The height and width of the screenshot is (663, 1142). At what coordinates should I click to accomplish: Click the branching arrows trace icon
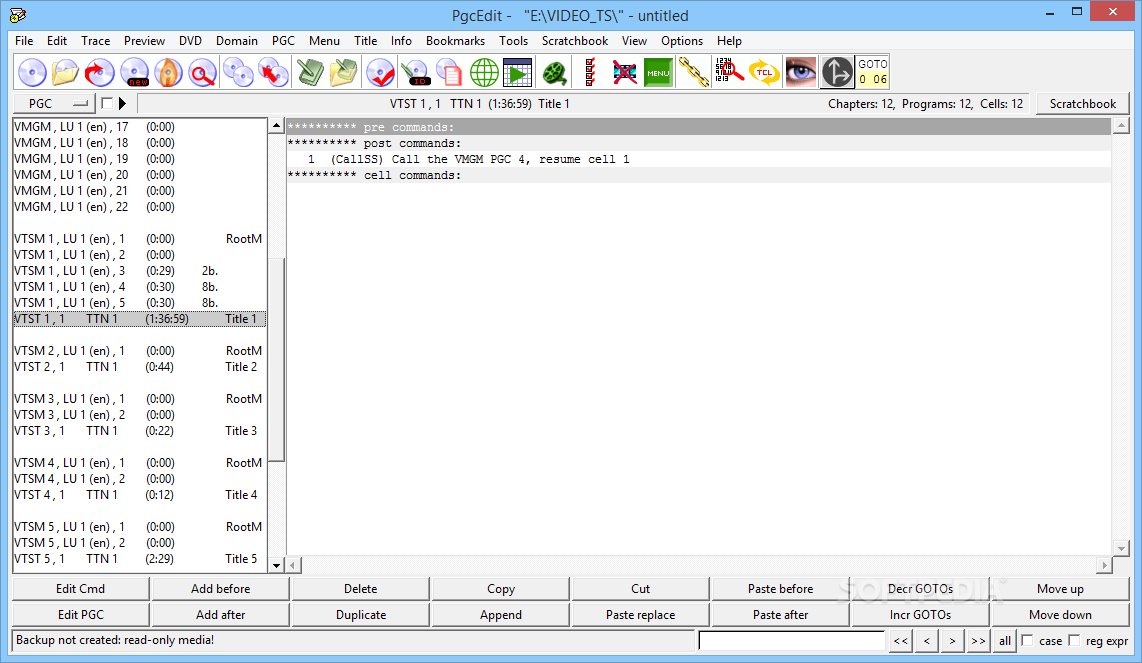click(837, 72)
